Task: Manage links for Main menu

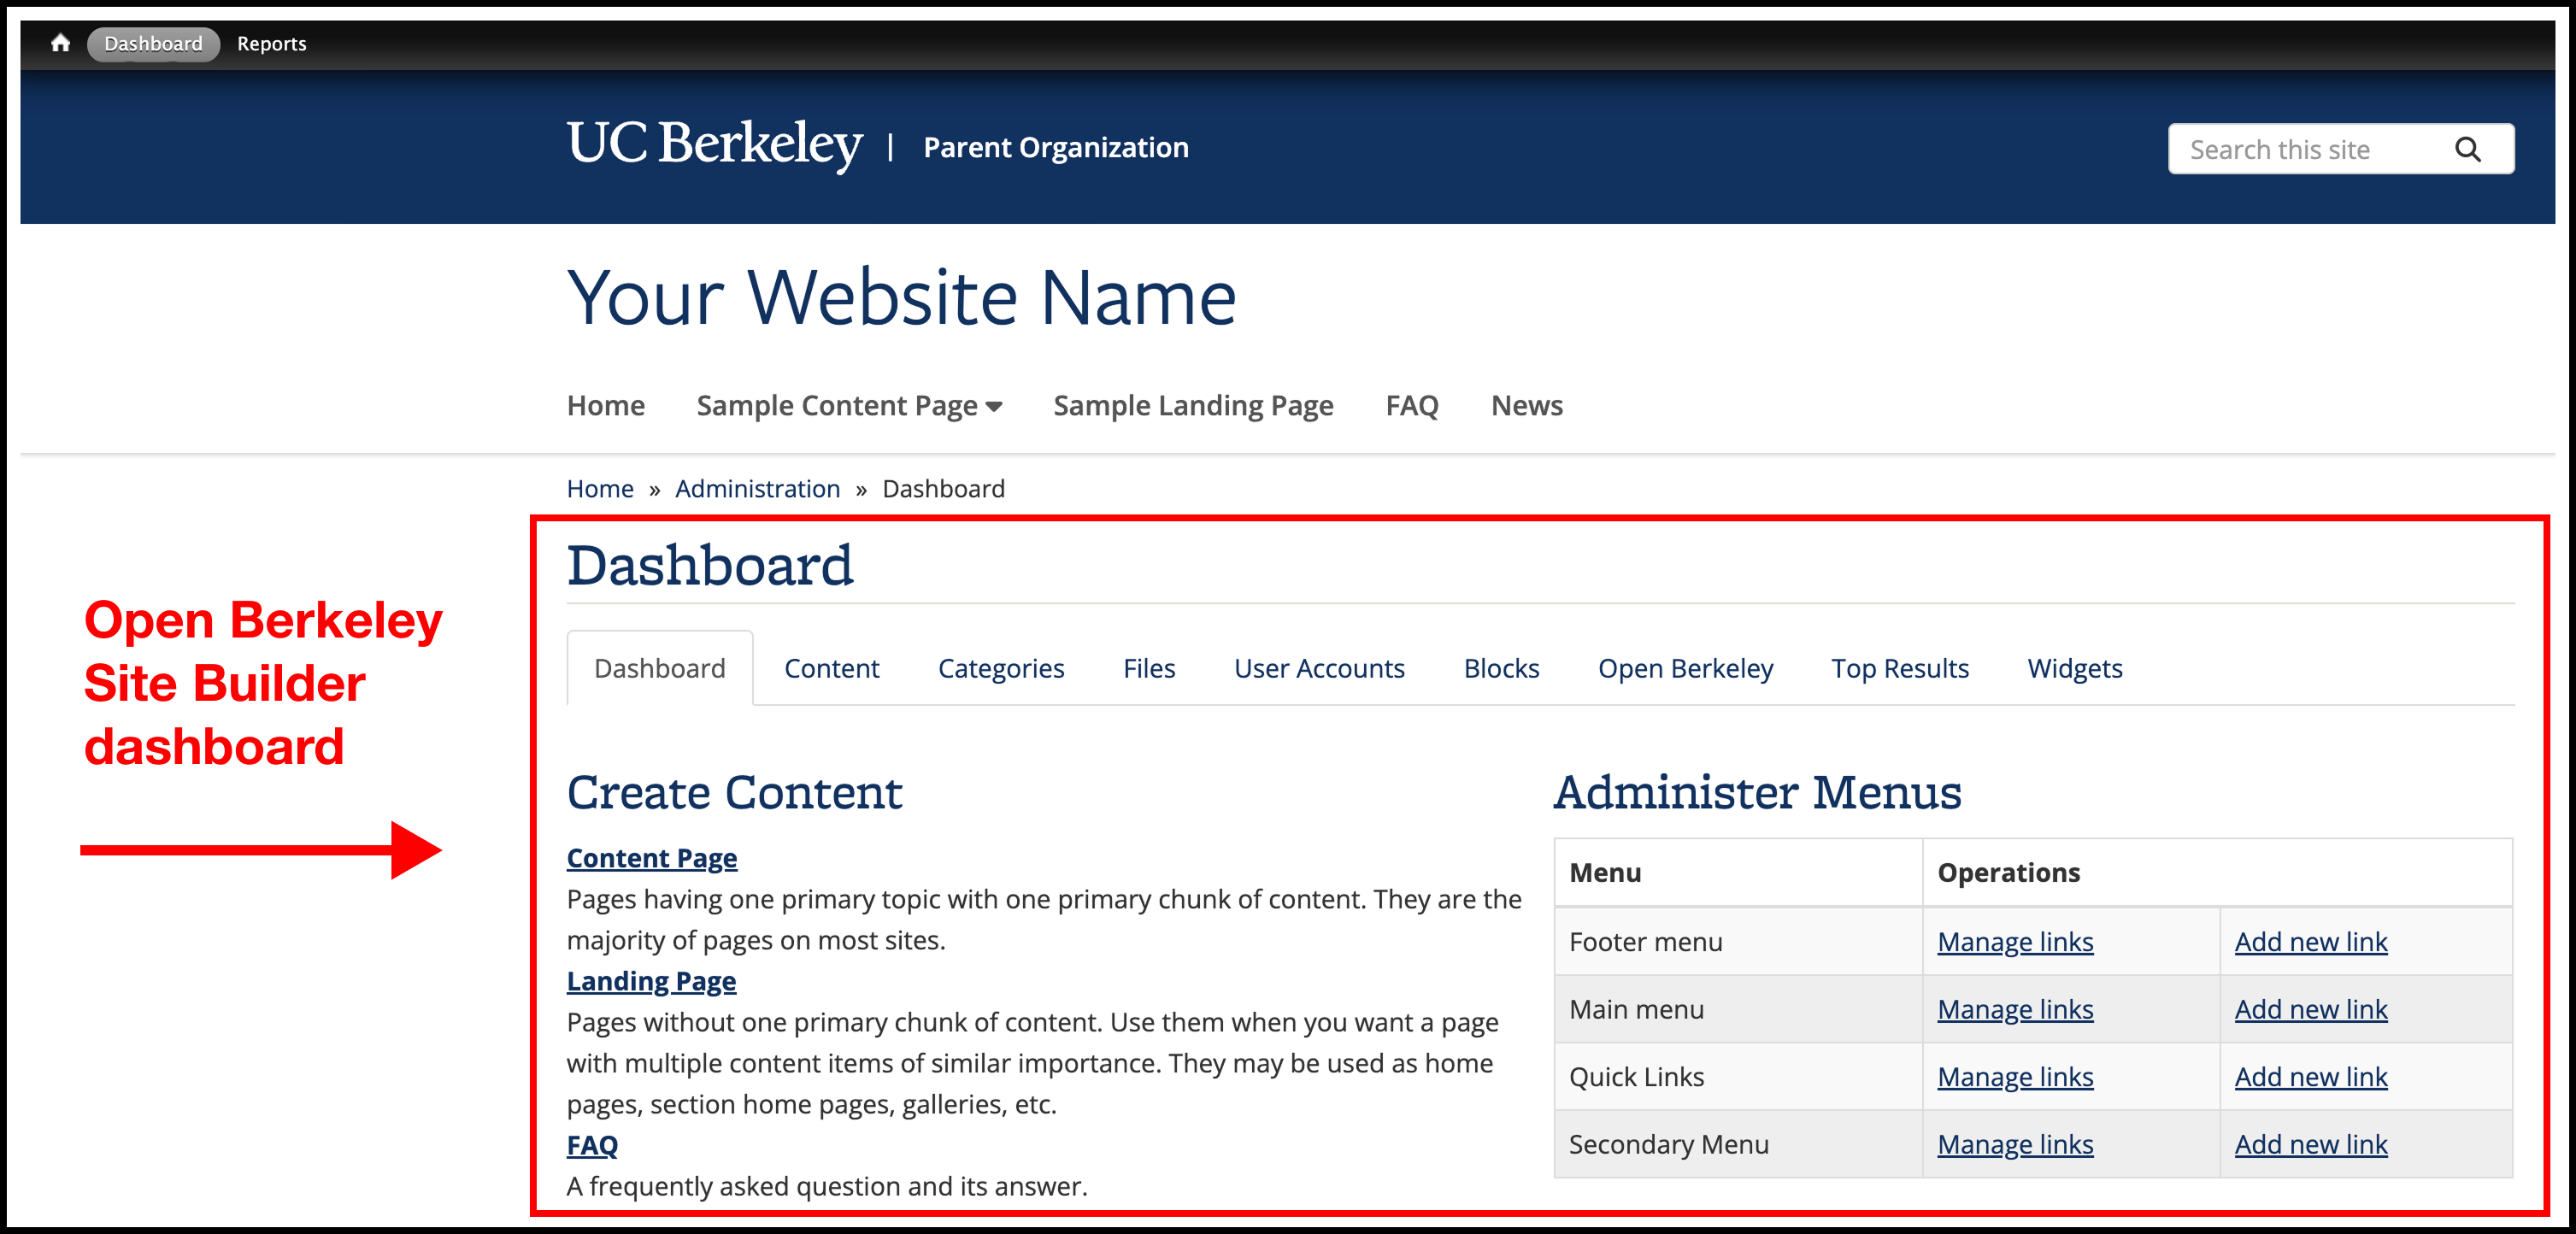Action: point(2015,1010)
